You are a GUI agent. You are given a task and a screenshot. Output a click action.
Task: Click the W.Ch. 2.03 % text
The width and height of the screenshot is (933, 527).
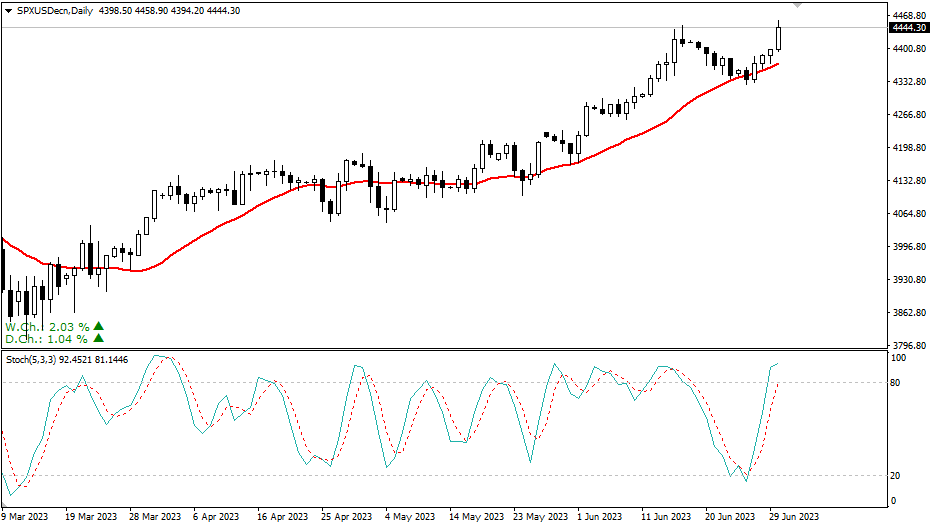pyautogui.click(x=47, y=326)
